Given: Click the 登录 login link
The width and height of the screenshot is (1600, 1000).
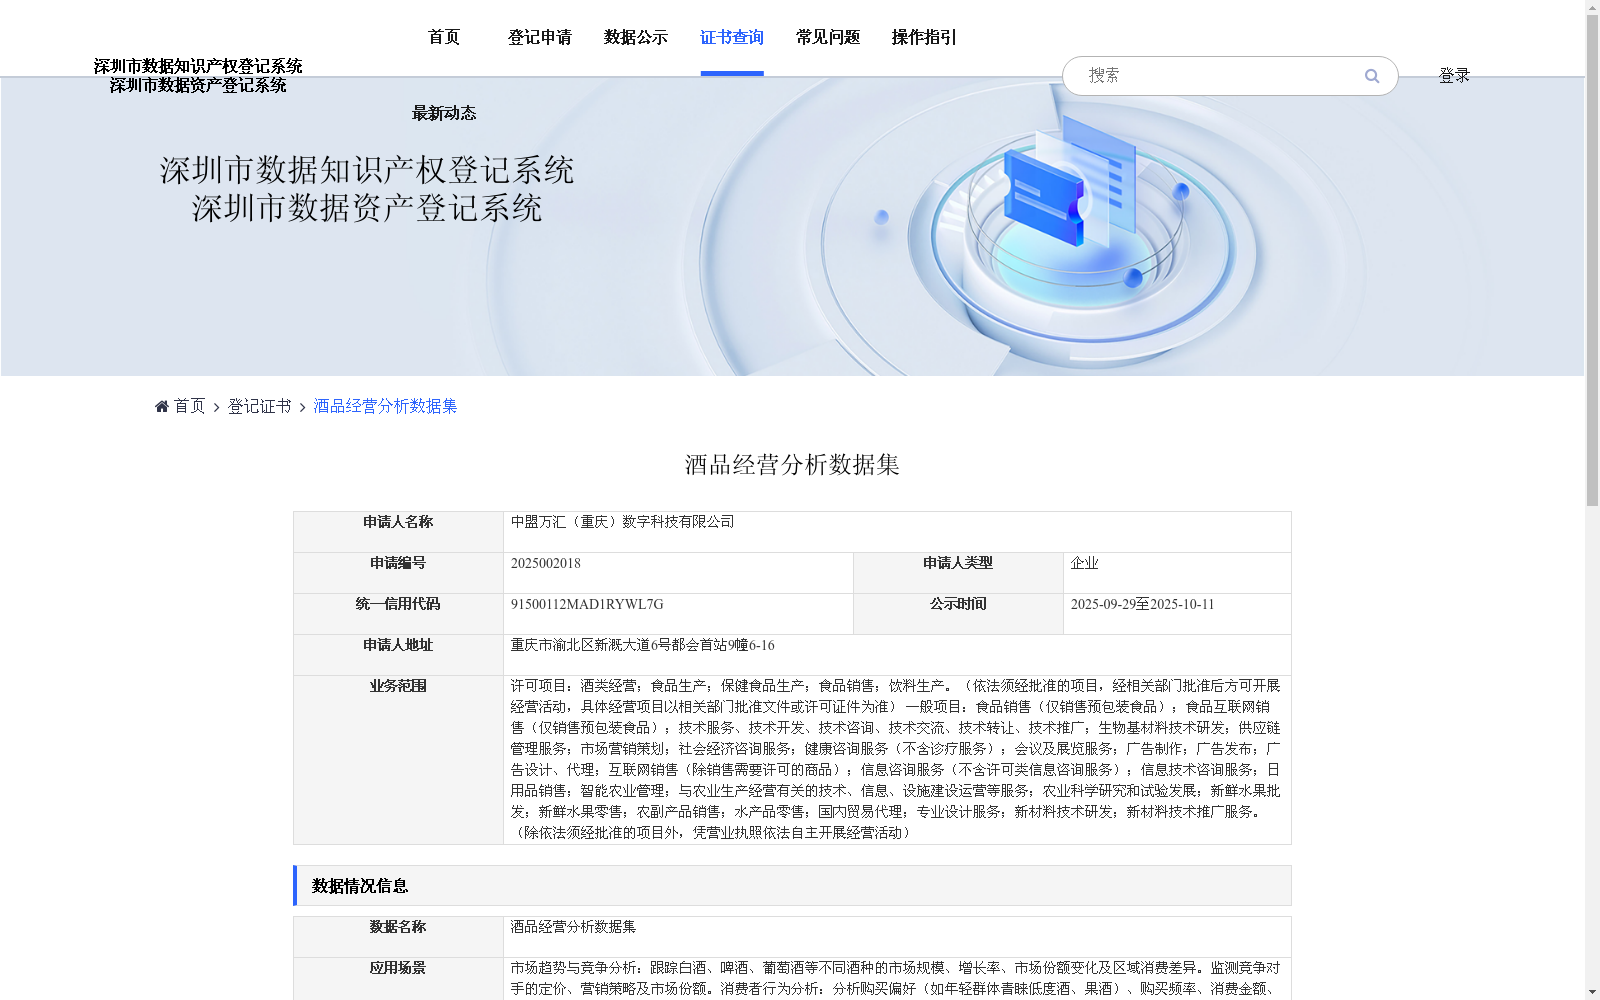Looking at the screenshot, I should (1454, 75).
